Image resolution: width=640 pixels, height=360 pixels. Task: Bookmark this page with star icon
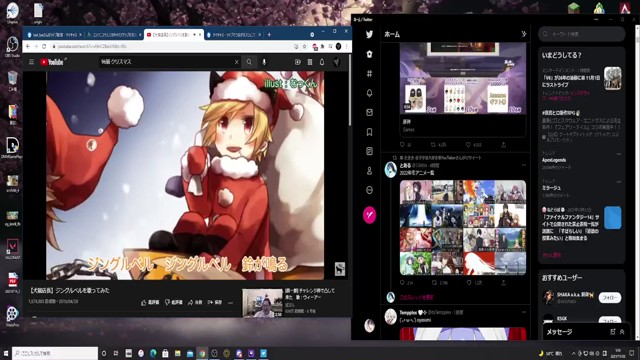coord(304,47)
